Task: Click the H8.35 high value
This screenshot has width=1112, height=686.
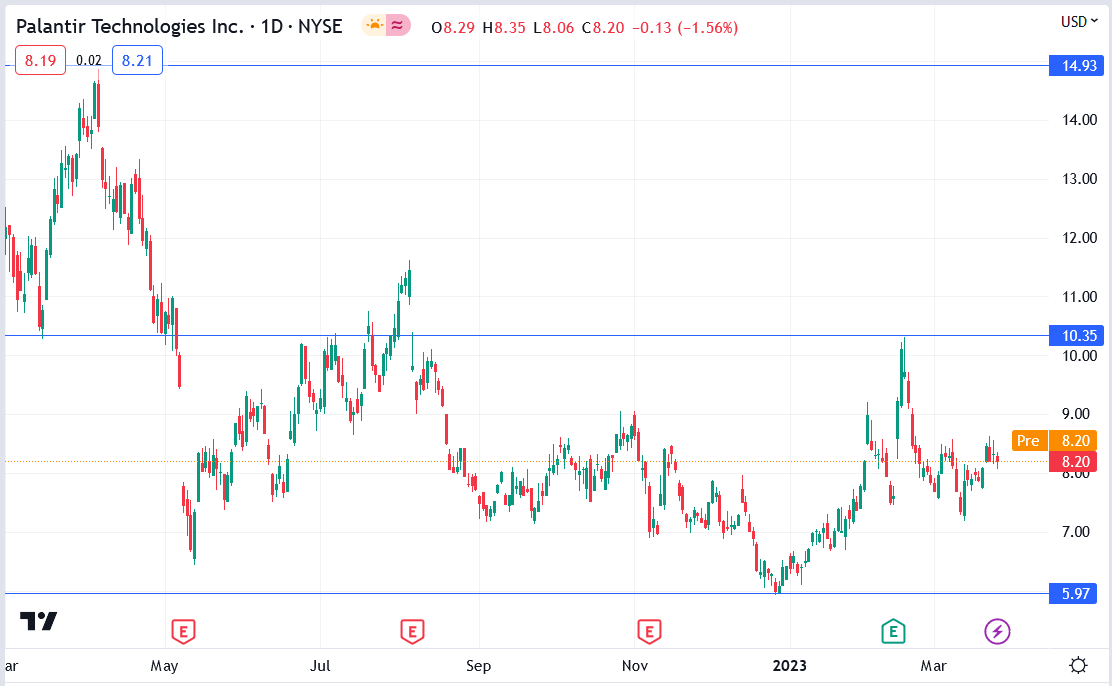Action: click(504, 28)
